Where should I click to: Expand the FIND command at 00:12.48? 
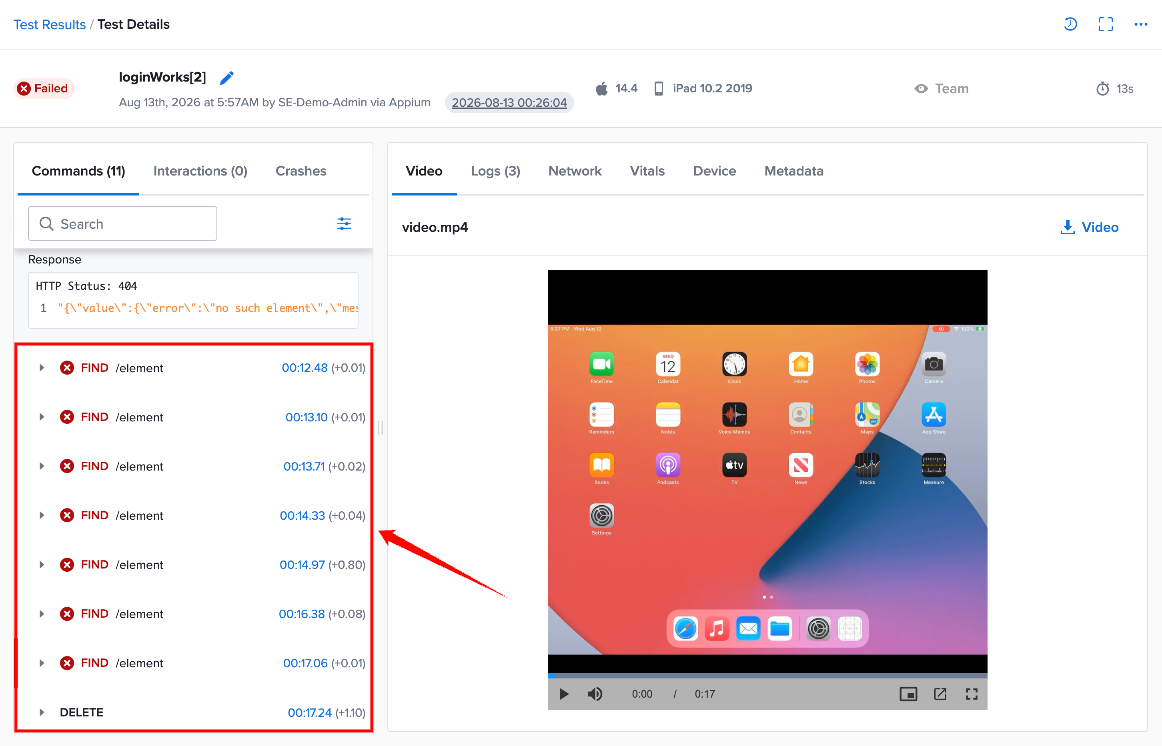(42, 367)
